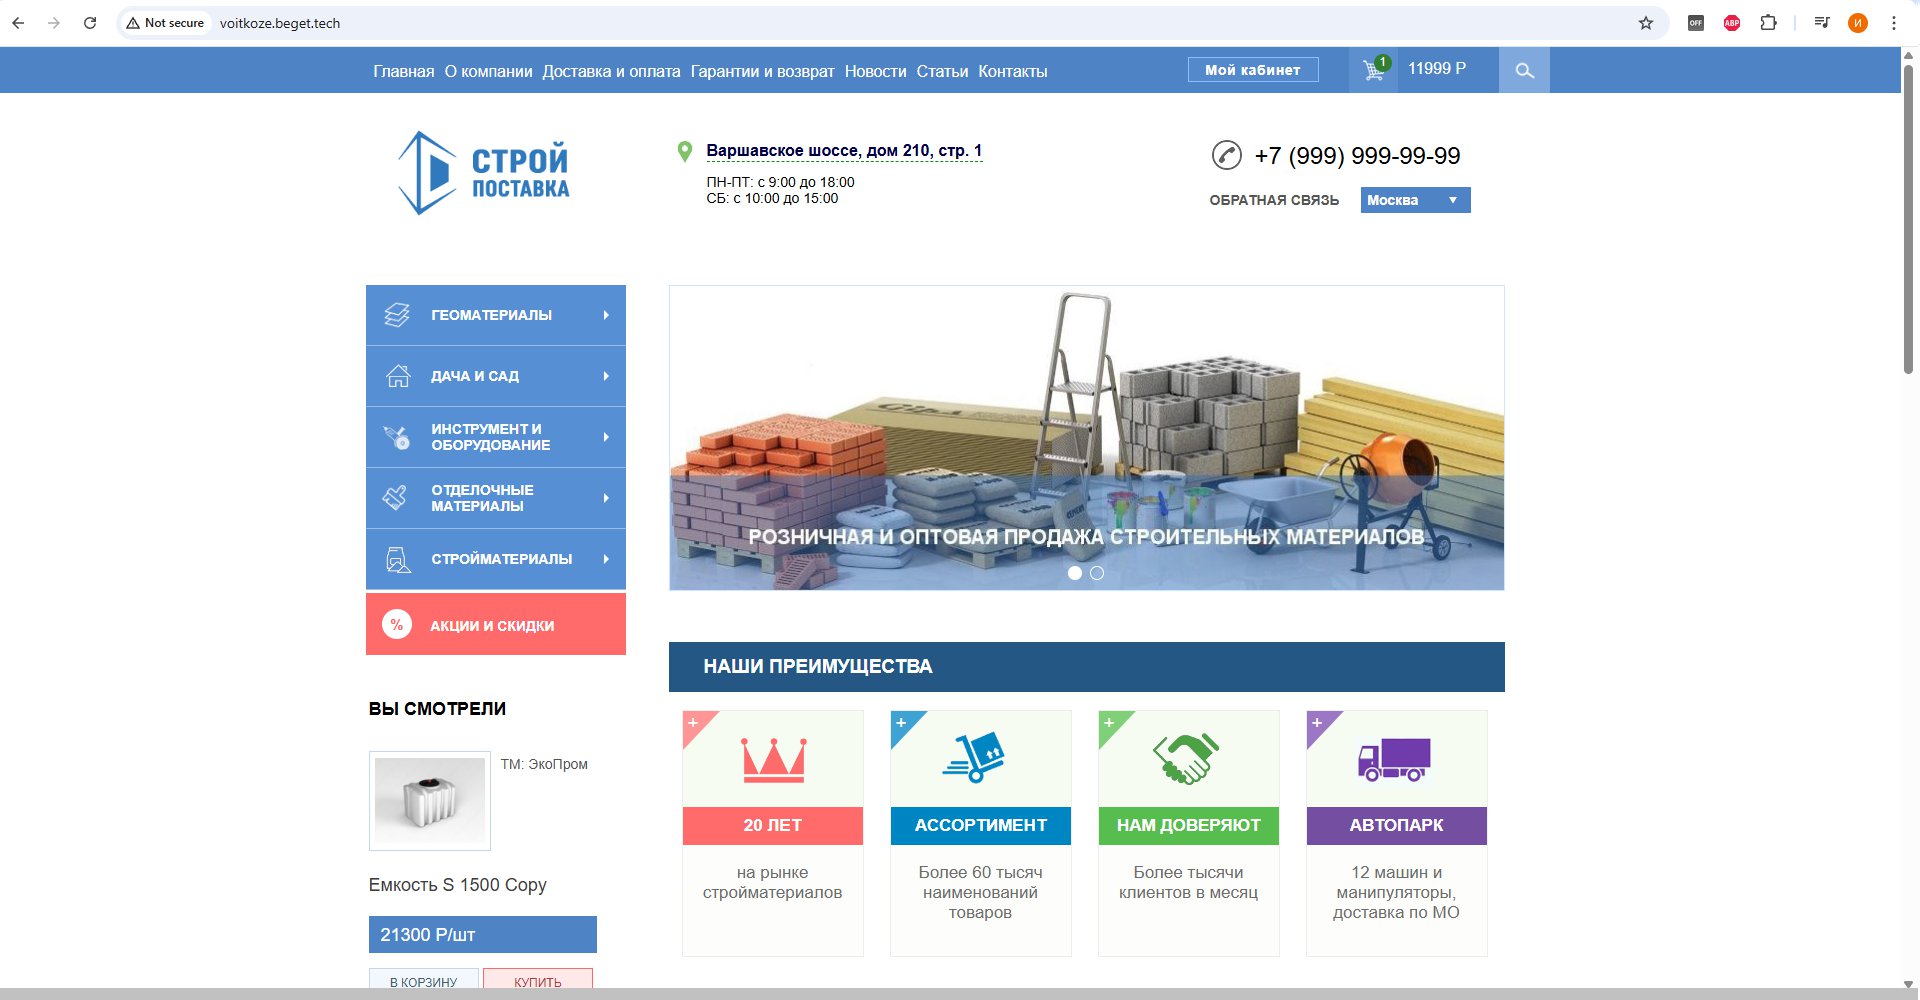Expand the Дача и сад submenu arrow

[x=606, y=376]
